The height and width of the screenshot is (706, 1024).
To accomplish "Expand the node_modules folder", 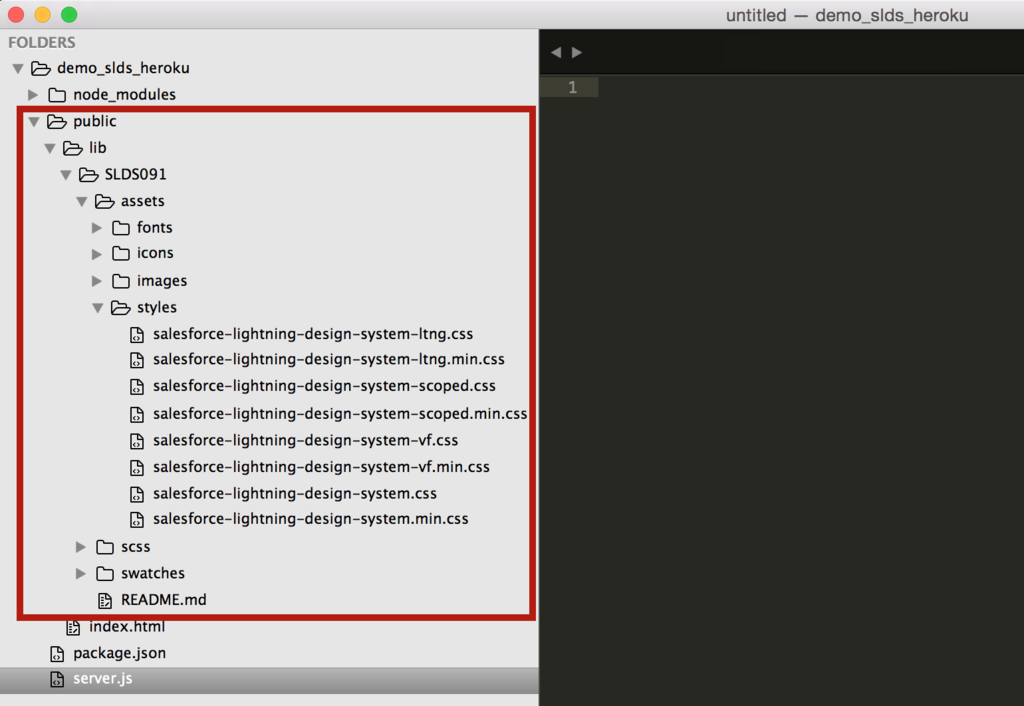I will [33, 94].
